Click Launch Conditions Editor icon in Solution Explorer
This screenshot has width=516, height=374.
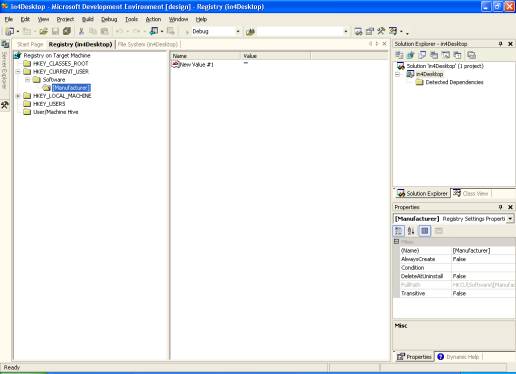458,55
